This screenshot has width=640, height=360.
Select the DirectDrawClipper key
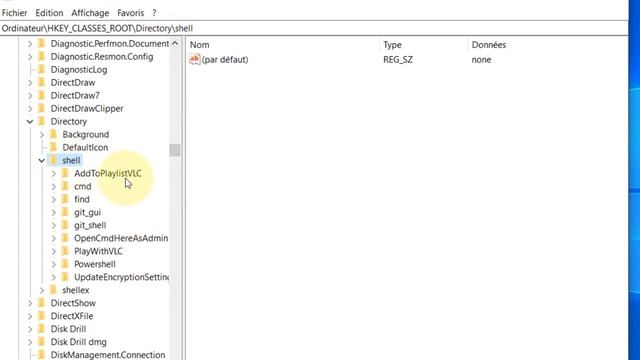pyautogui.click(x=87, y=109)
